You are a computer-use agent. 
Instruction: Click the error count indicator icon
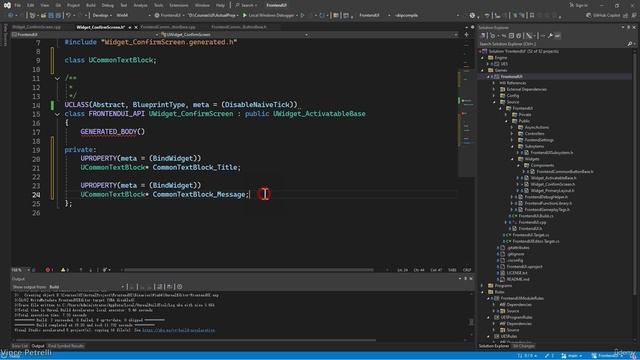[x=49, y=270]
